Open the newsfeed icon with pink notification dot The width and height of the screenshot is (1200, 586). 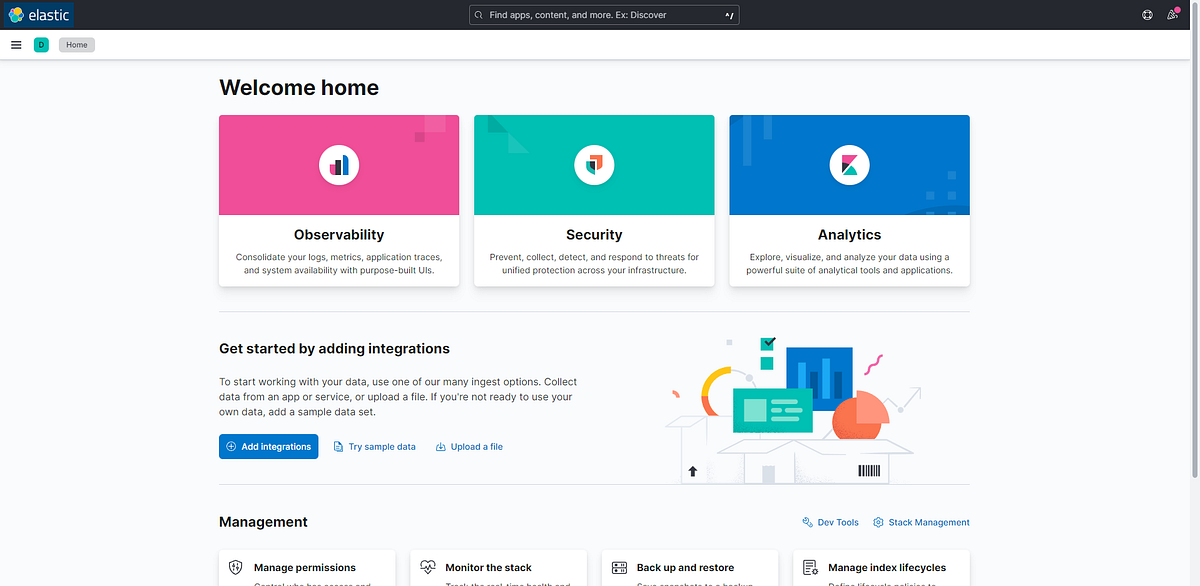pos(1172,14)
